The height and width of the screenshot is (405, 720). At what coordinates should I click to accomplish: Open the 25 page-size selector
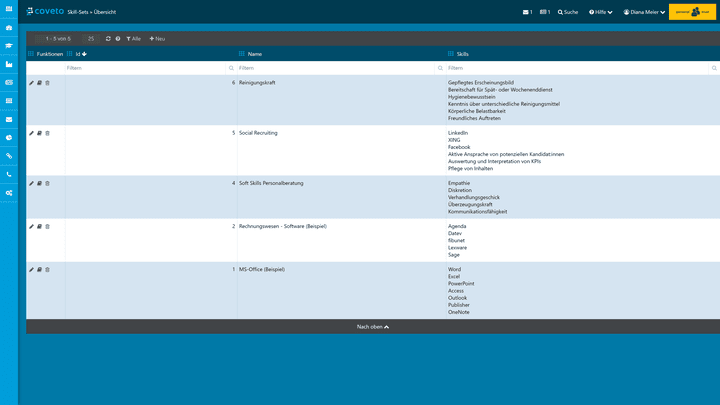point(91,38)
